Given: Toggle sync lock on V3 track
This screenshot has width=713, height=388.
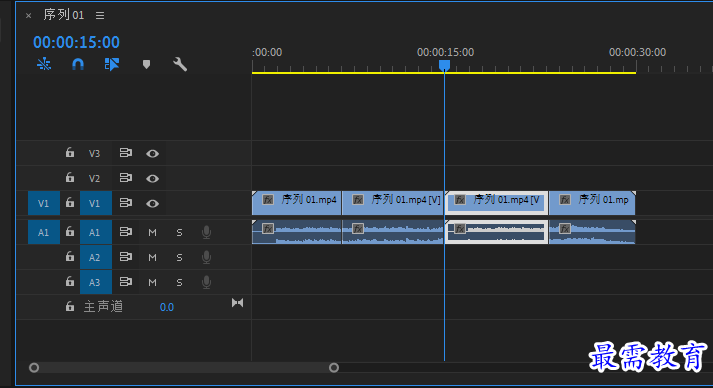Looking at the screenshot, I should [126, 153].
